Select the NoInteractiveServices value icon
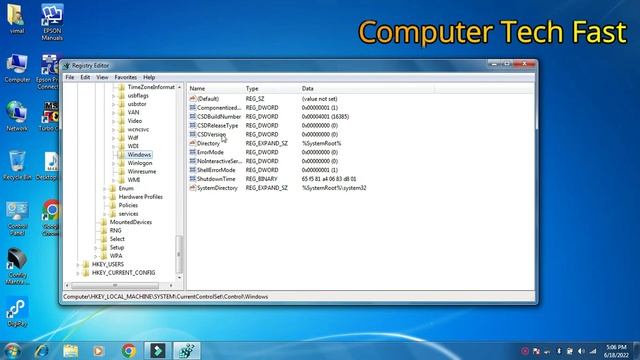This screenshot has width=640, height=360. point(193,161)
